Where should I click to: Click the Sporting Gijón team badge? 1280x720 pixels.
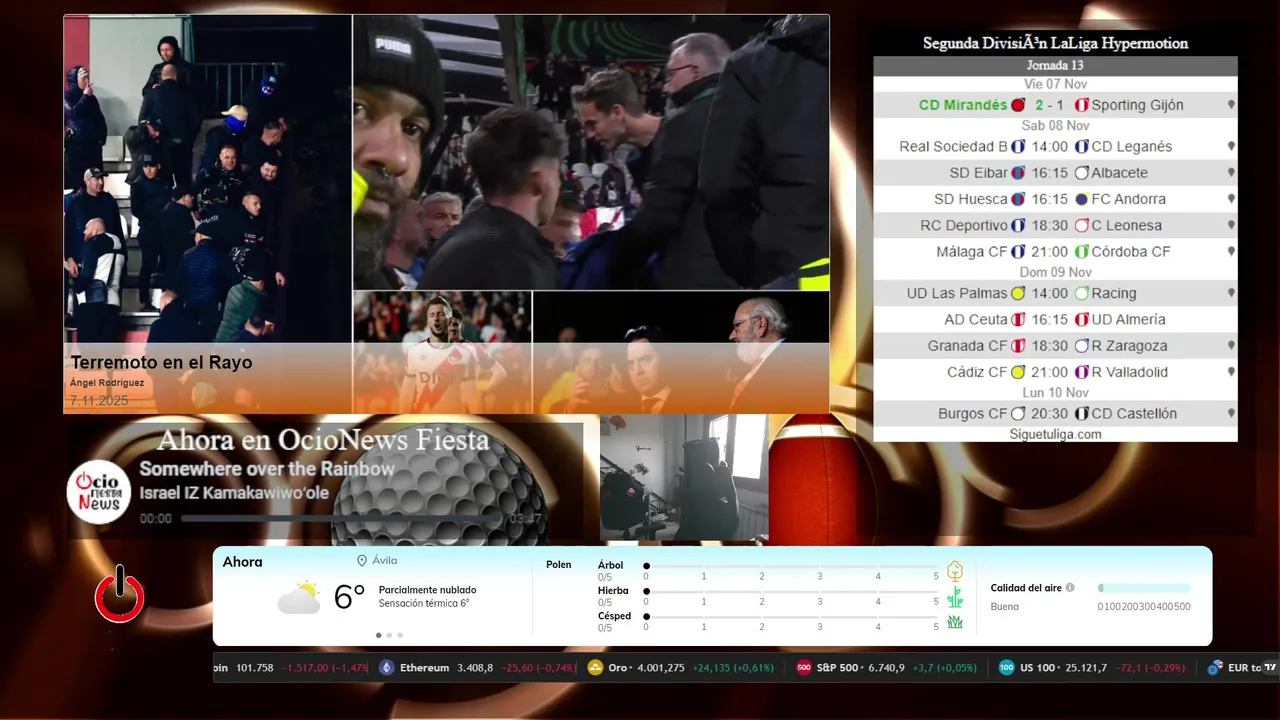coord(1081,105)
